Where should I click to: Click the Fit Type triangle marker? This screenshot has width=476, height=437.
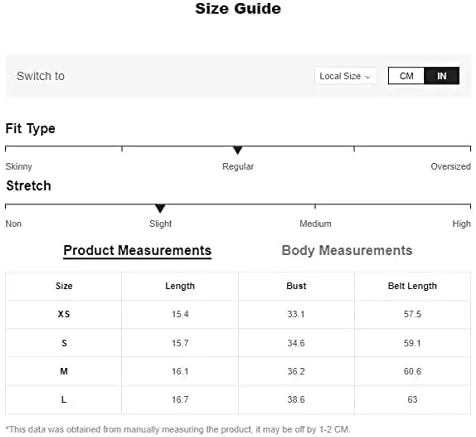238,150
